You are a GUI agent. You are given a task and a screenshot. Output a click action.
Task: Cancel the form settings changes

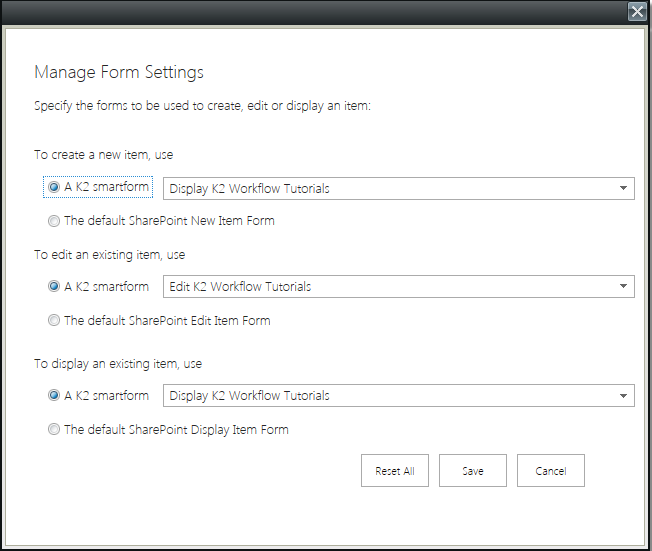[551, 471]
